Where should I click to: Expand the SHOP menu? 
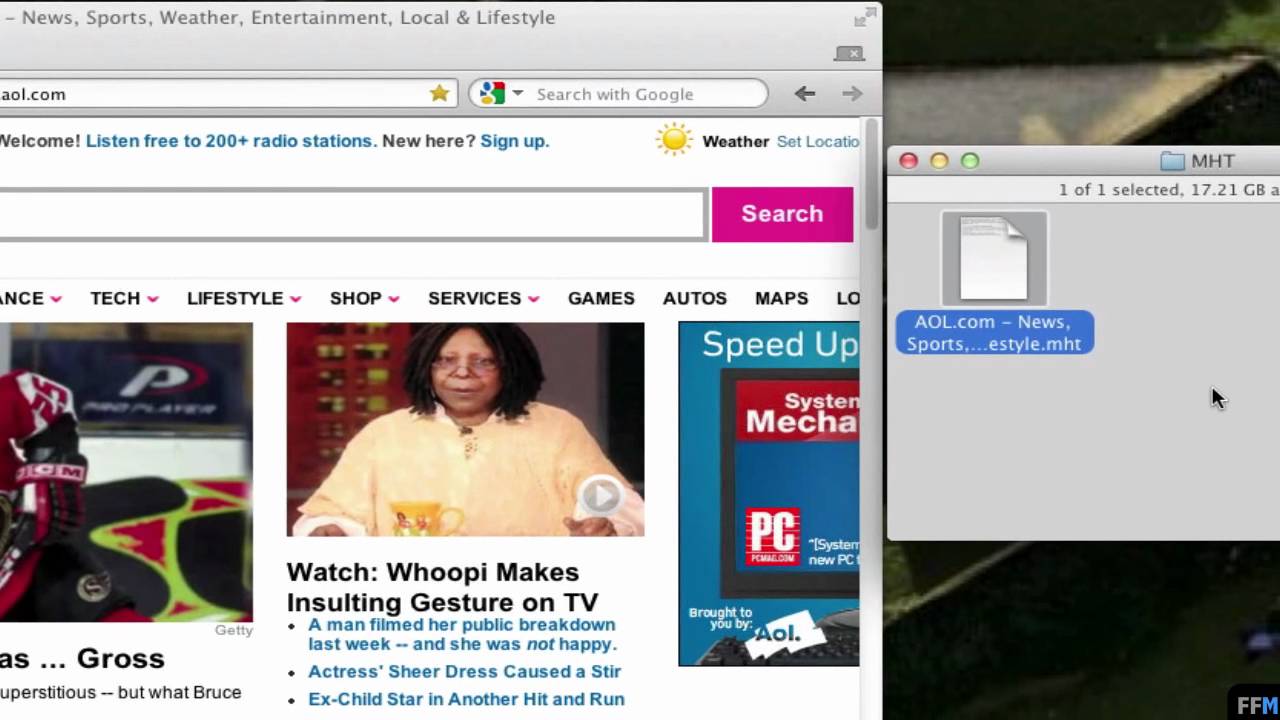click(x=365, y=298)
